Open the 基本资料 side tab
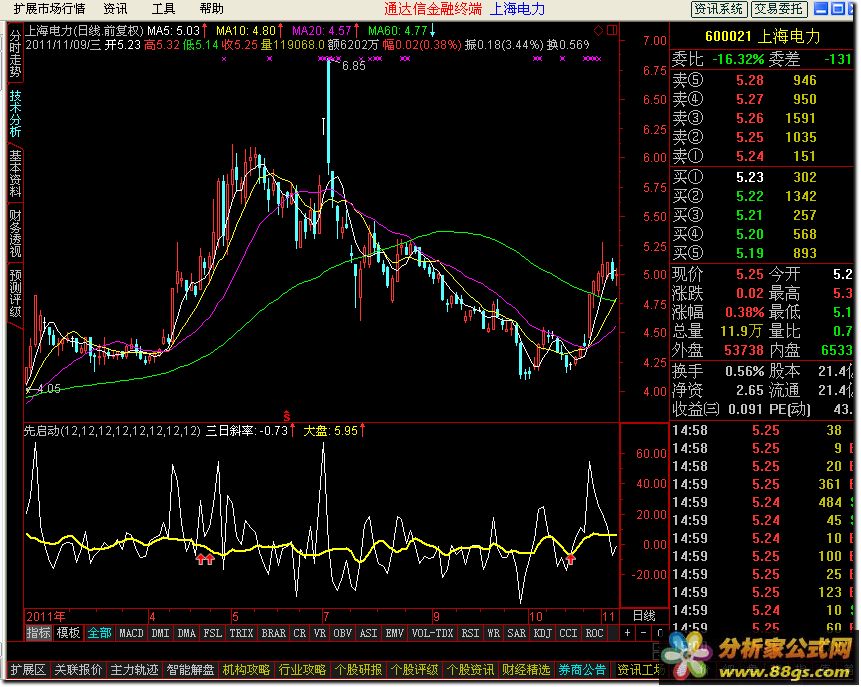This screenshot has width=861, height=687. click(x=15, y=174)
